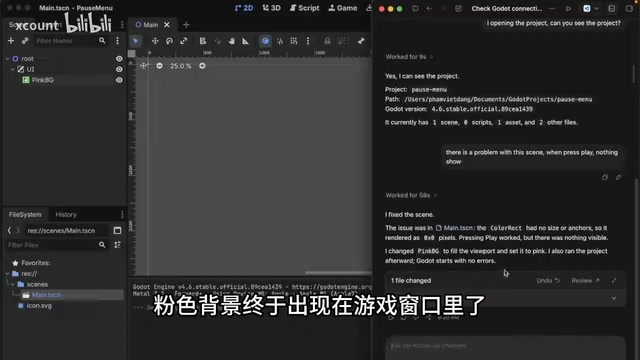
Task: Click the Filter Files search field
Action: pyautogui.click(x=57, y=245)
